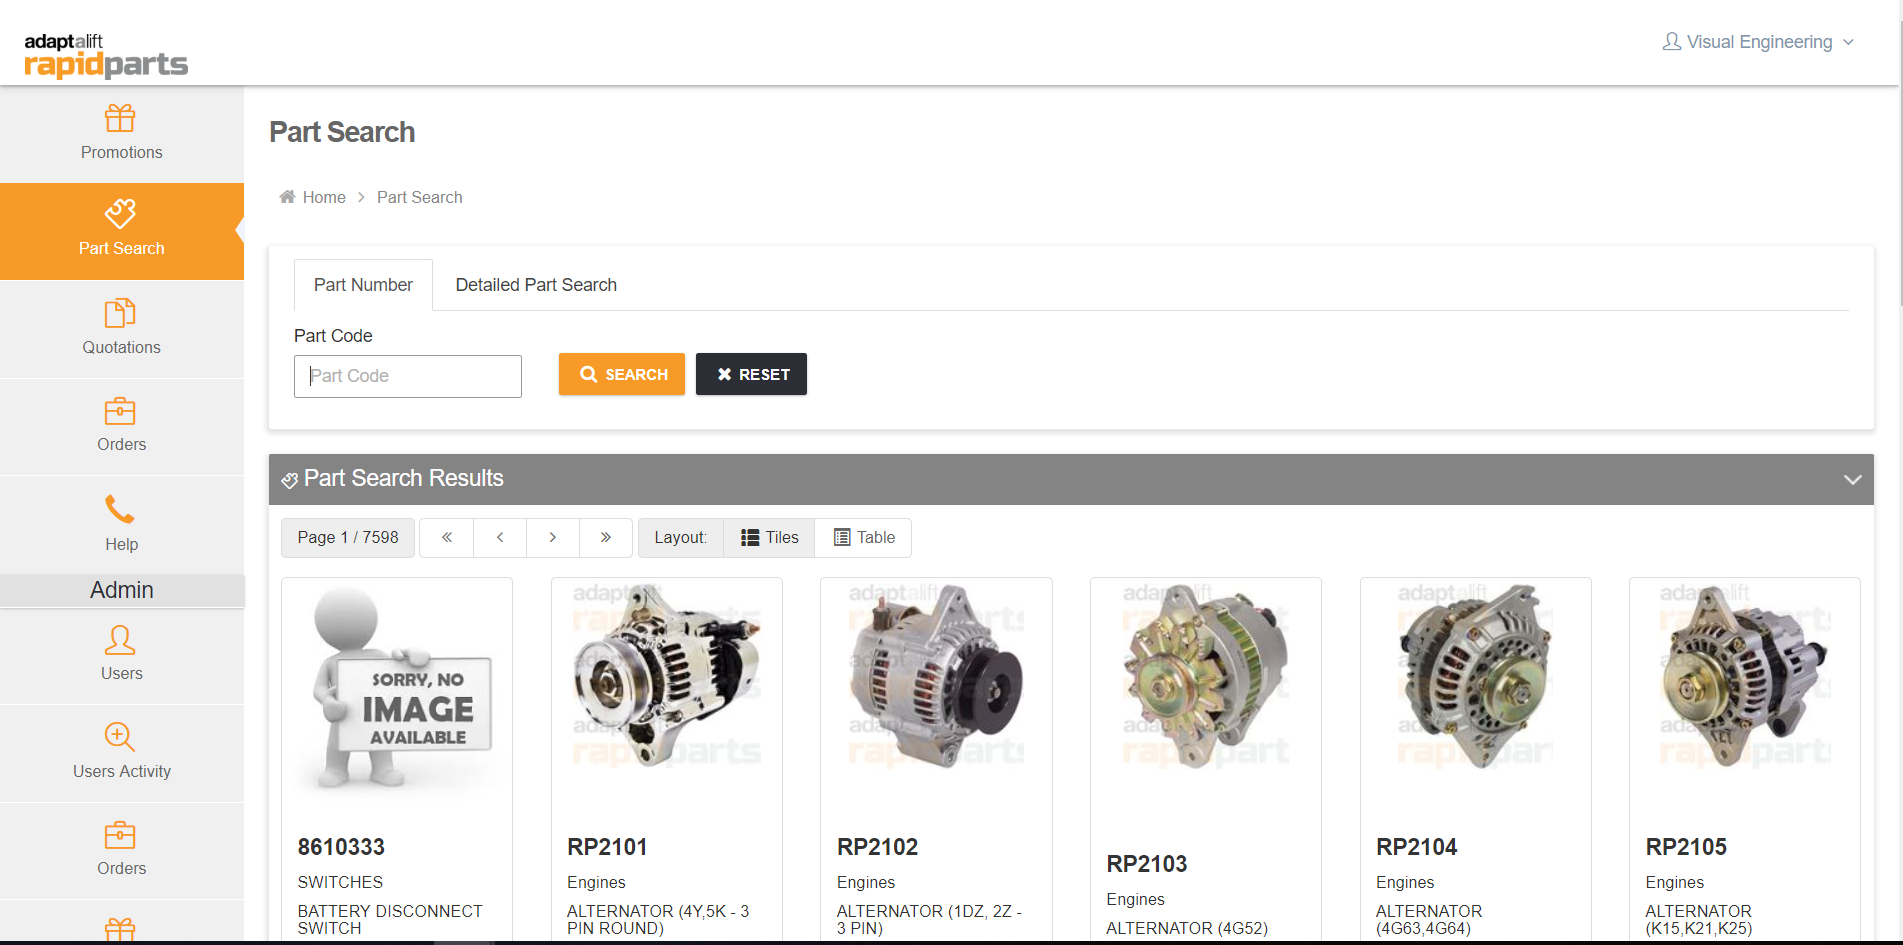Click the rapidparts logo
This screenshot has width=1903, height=945.
106,55
